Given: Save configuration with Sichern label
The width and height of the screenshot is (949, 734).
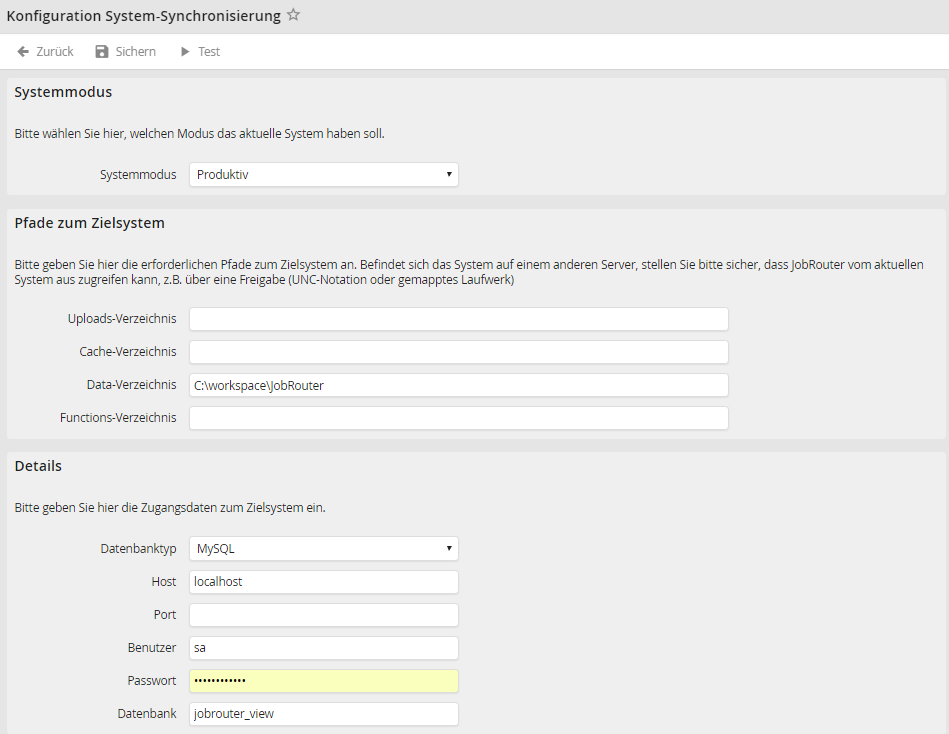Looking at the screenshot, I should (136, 51).
